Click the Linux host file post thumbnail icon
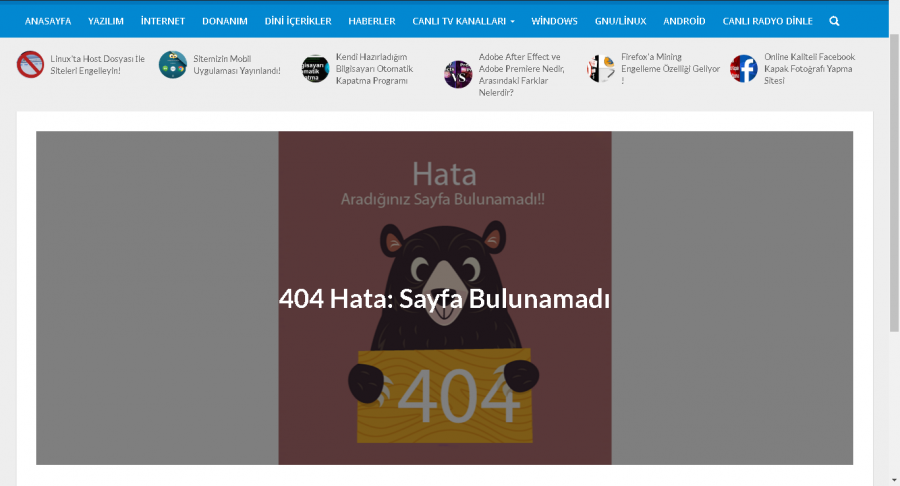 (30, 64)
